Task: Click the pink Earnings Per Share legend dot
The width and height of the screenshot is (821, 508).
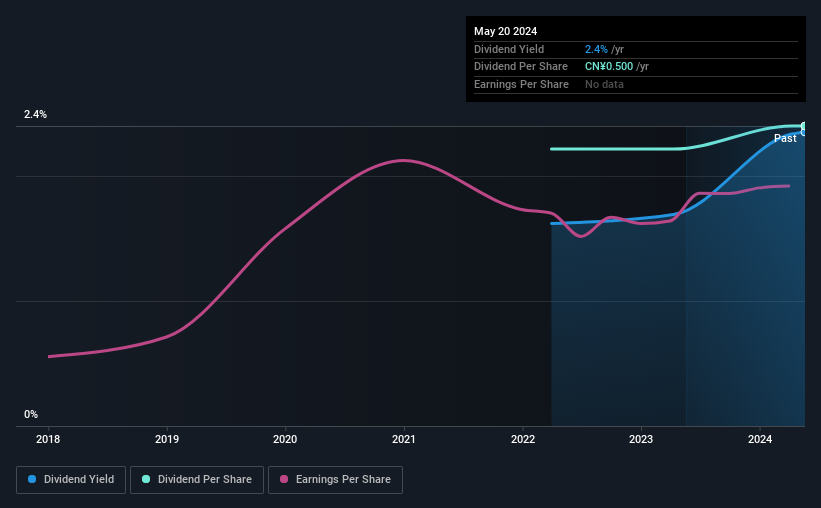Action: coord(284,479)
